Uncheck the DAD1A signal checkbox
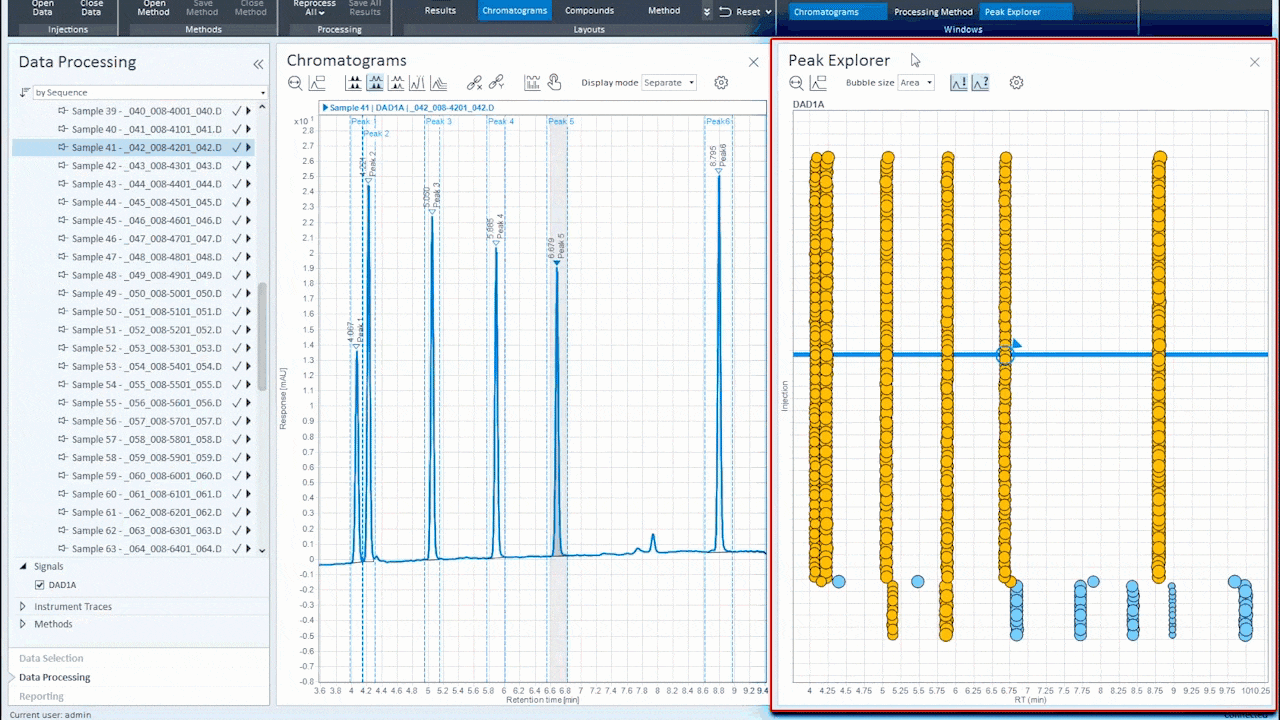Viewport: 1280px width, 720px height. (x=40, y=585)
